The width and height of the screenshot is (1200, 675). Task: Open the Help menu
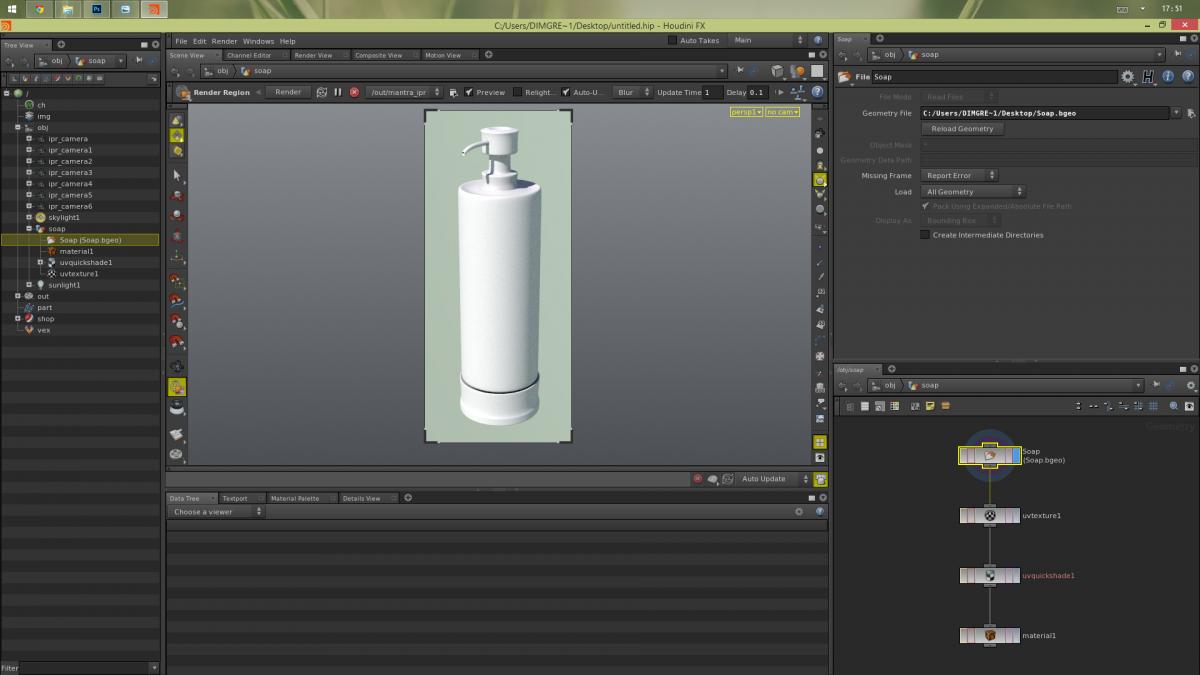coord(288,41)
